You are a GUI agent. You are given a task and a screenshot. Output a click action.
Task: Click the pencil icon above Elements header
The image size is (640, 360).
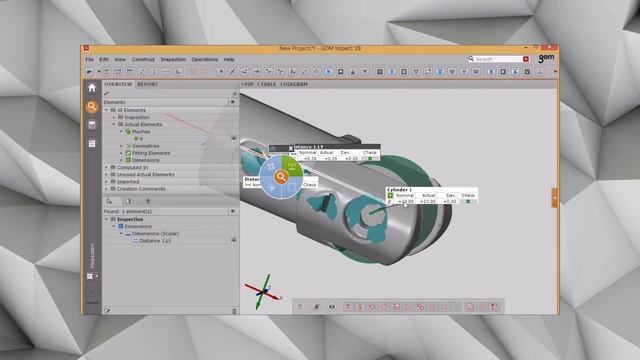tap(107, 94)
